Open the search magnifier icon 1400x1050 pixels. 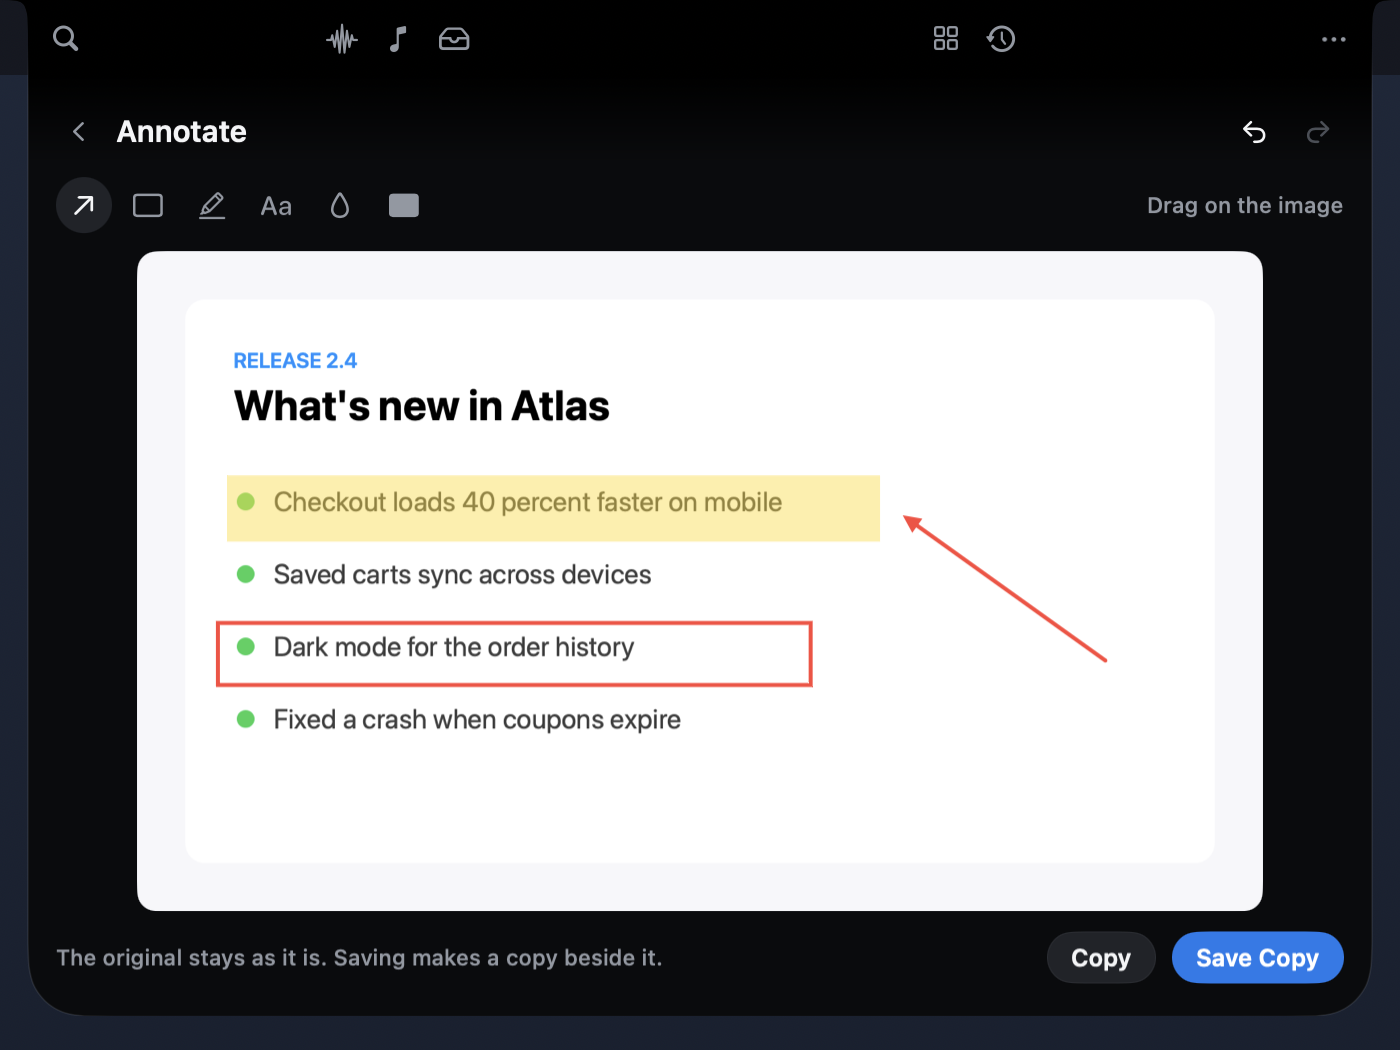(x=66, y=39)
